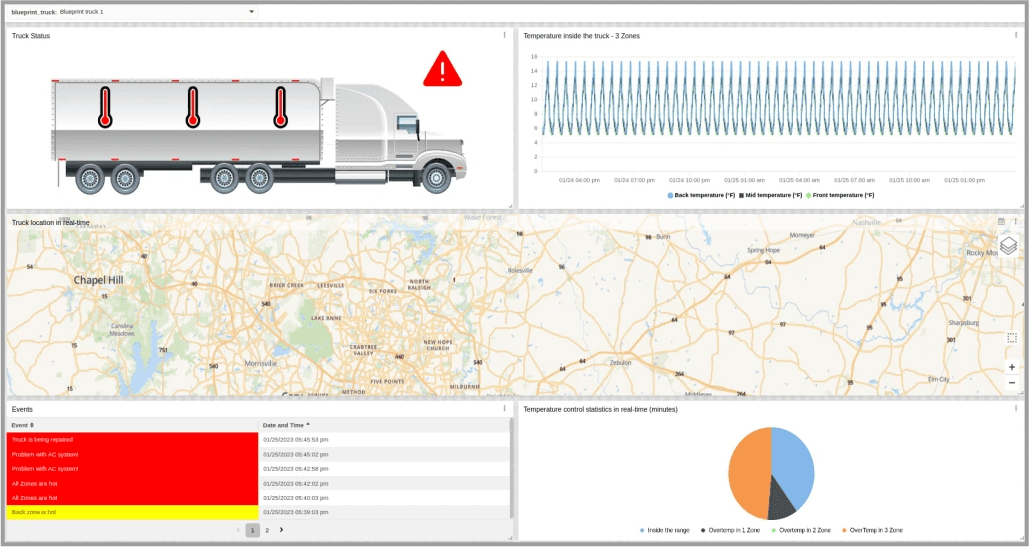Toggle OverTemp in 3 Zone legend entry

[x=872, y=530]
